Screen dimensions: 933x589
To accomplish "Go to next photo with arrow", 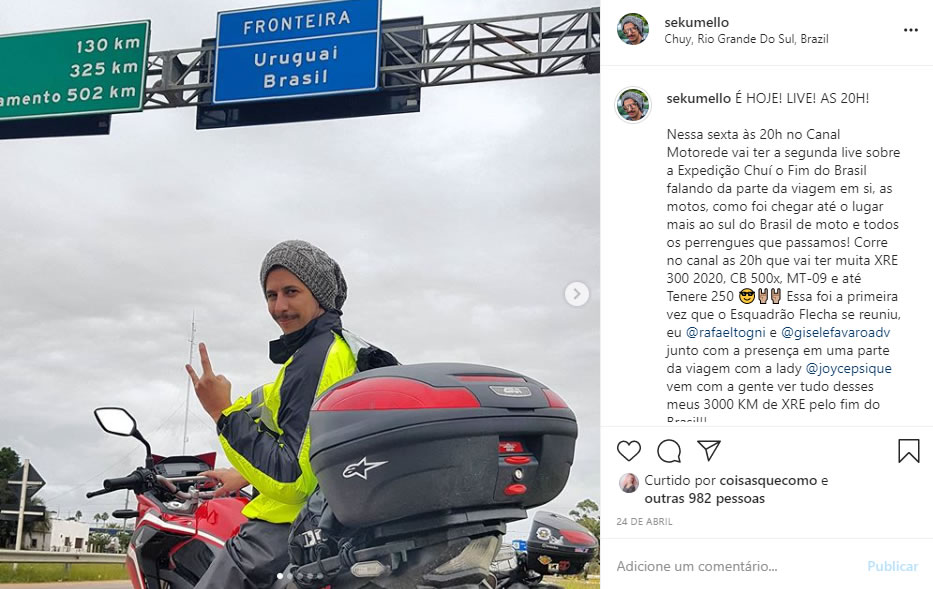I will 576,294.
